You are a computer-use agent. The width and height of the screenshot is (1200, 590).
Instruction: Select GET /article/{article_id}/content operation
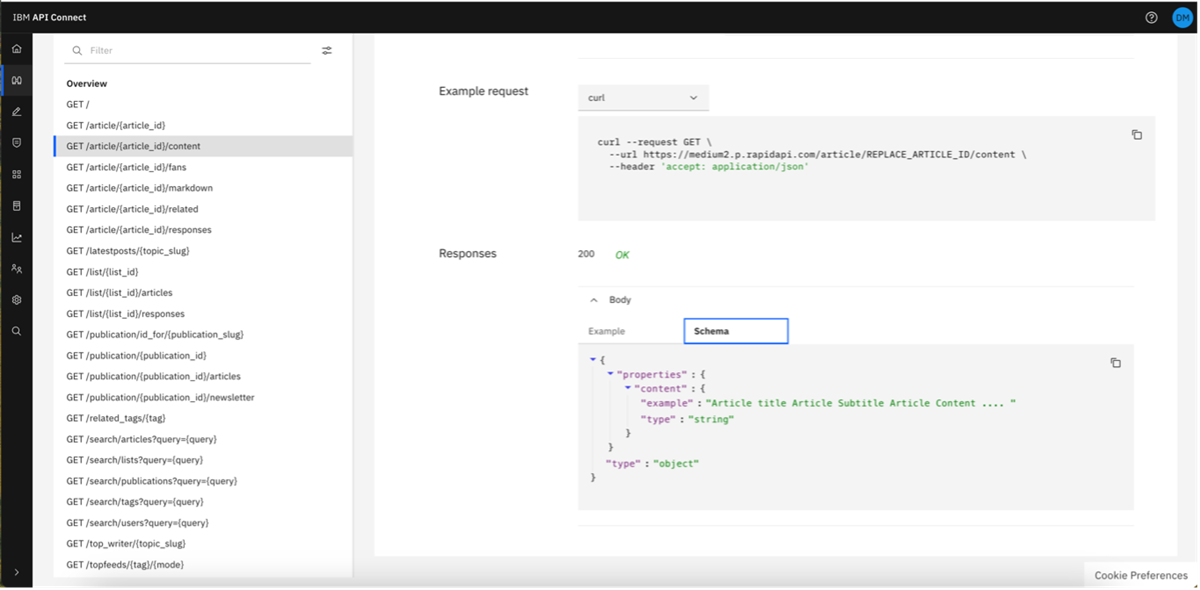(203, 146)
